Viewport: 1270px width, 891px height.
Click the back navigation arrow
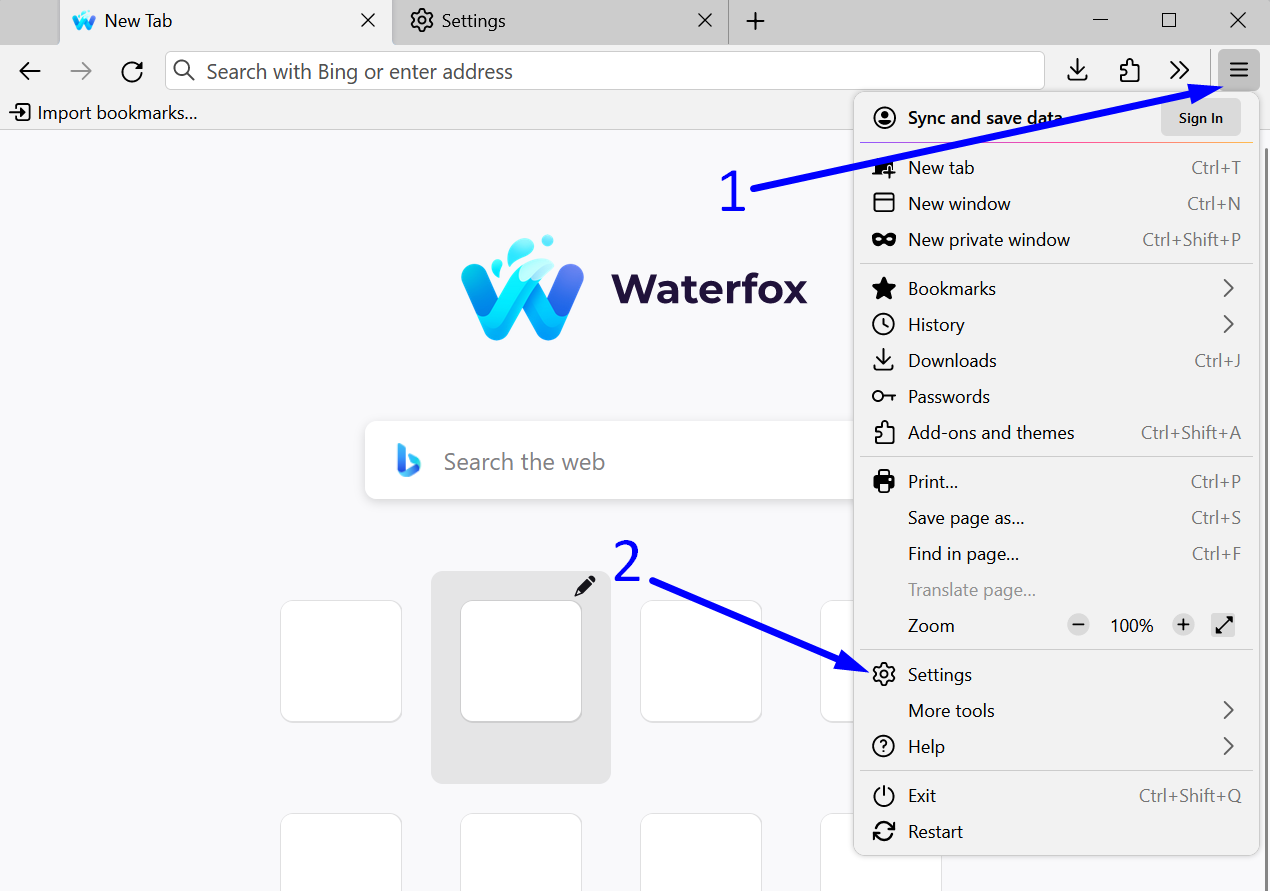pos(30,71)
